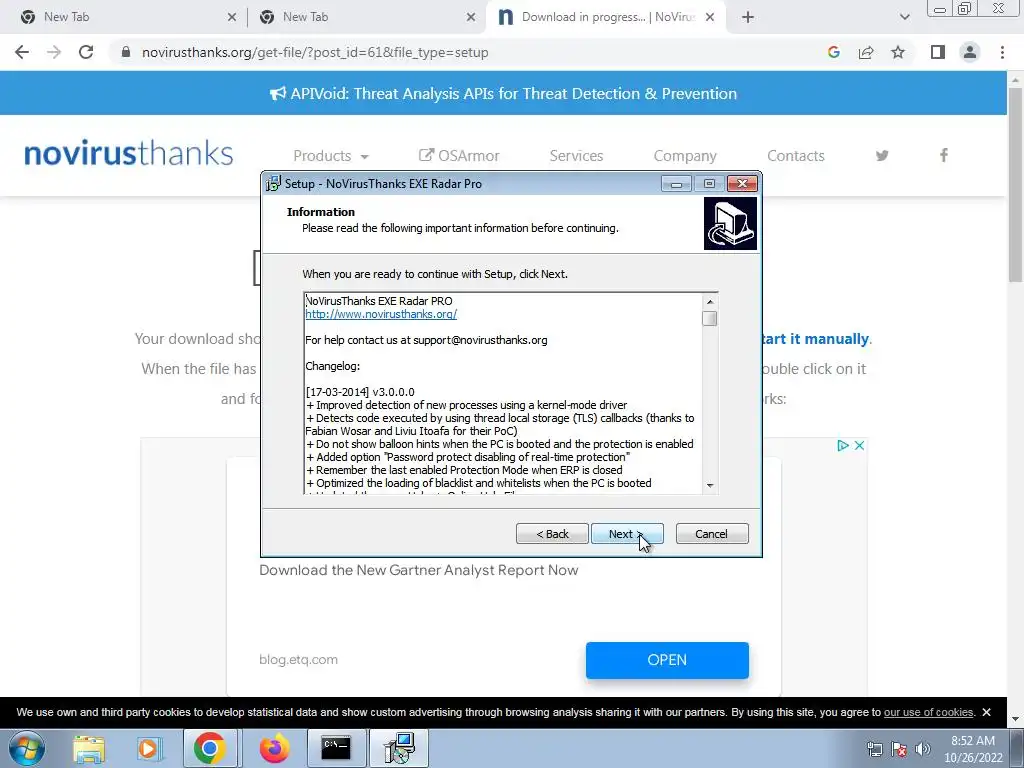This screenshot has height=768, width=1024.
Task: Click the Action Center flag tray icon
Action: (x=899, y=749)
